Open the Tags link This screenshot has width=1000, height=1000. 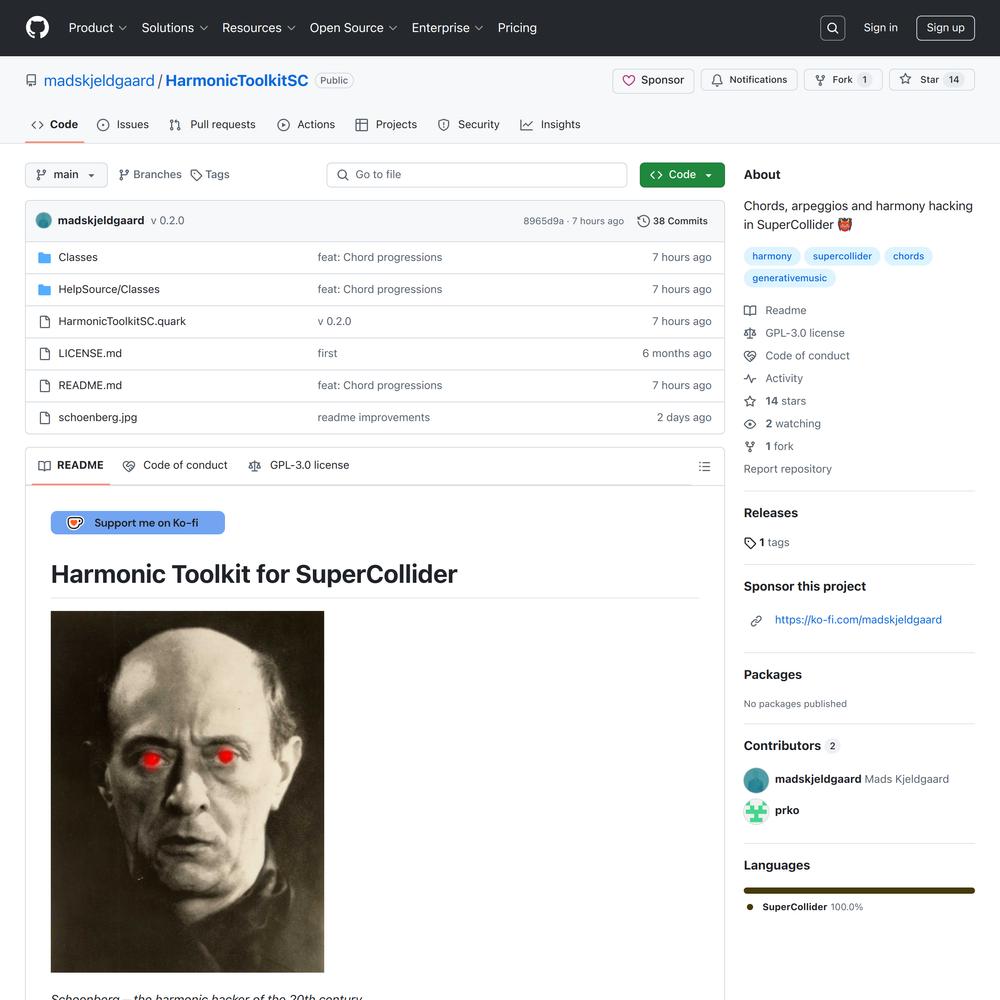click(210, 175)
